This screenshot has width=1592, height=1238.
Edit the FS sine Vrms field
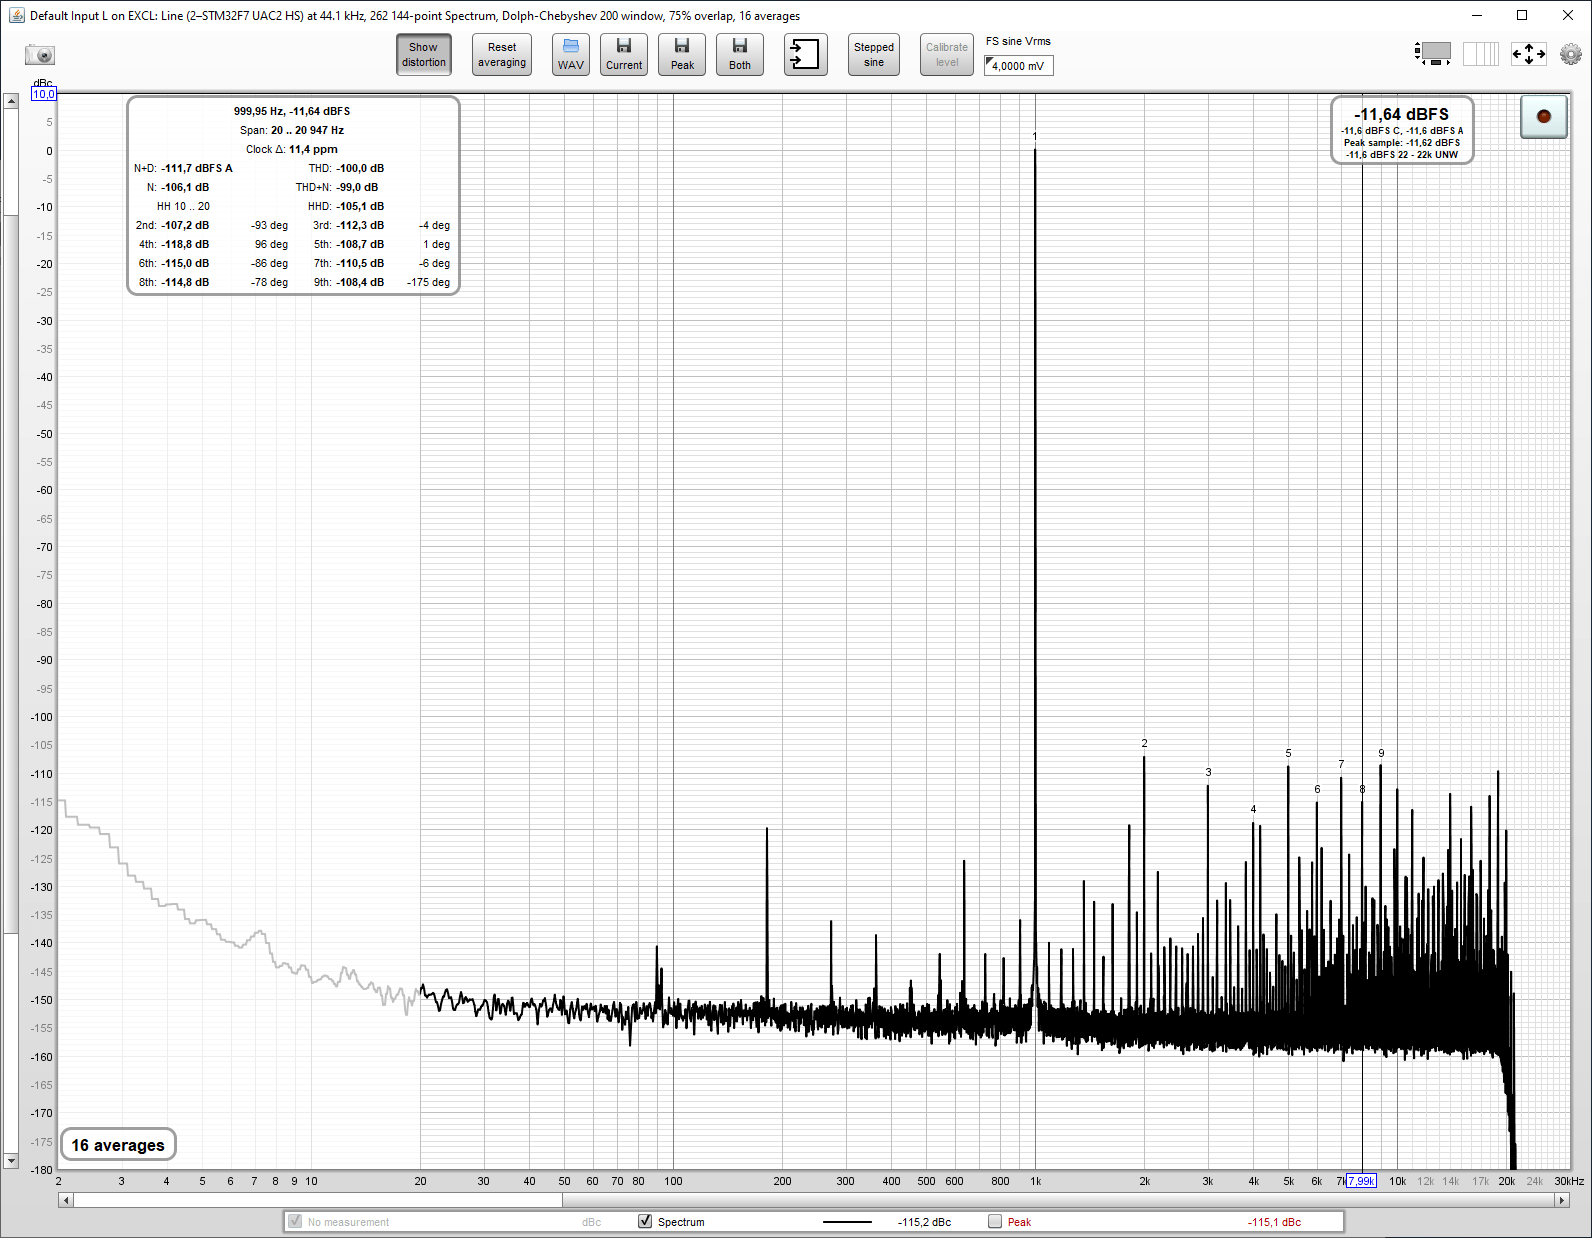tap(1019, 66)
